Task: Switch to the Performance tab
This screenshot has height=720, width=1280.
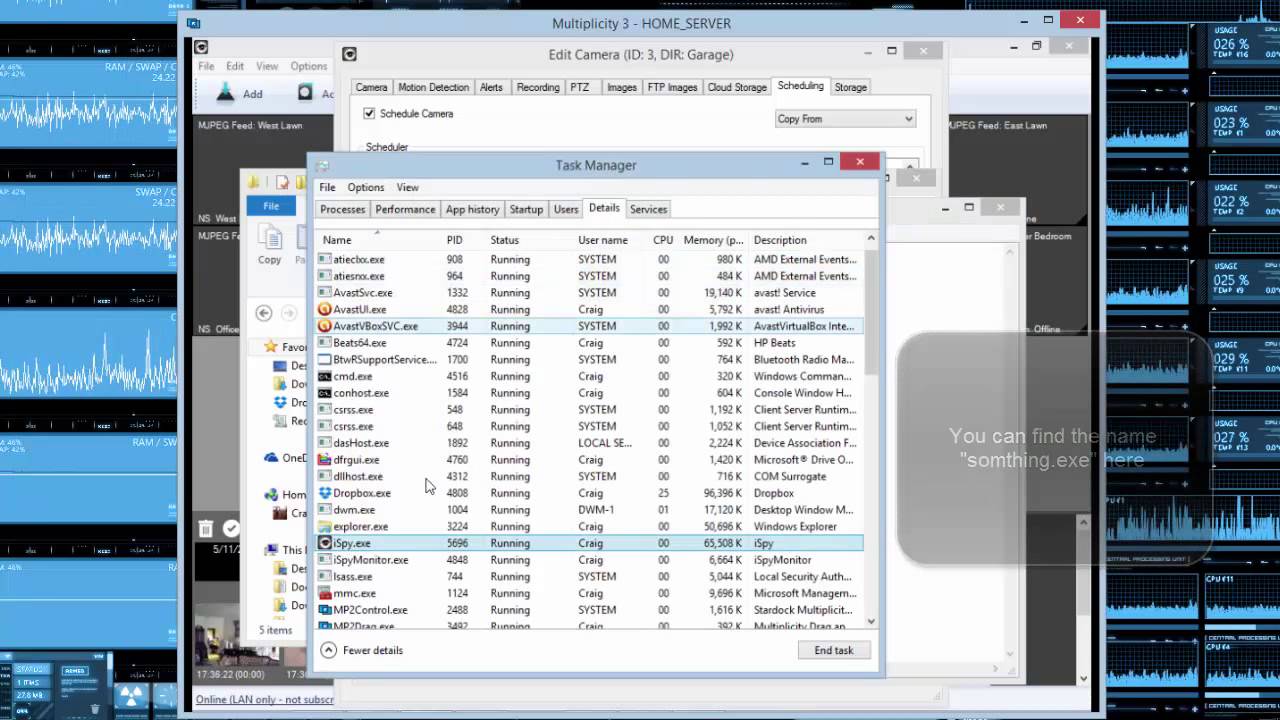Action: pyautogui.click(x=405, y=209)
